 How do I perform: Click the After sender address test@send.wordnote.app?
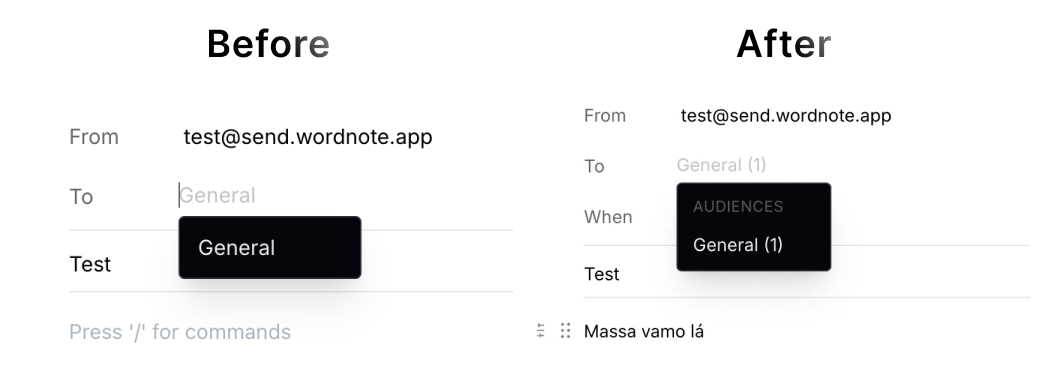click(786, 116)
